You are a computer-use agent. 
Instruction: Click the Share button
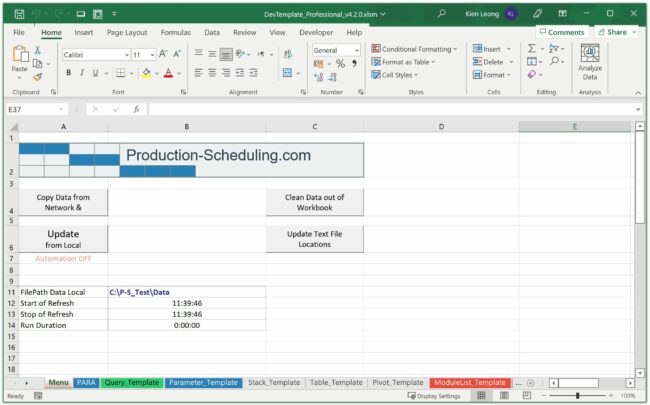coord(616,32)
